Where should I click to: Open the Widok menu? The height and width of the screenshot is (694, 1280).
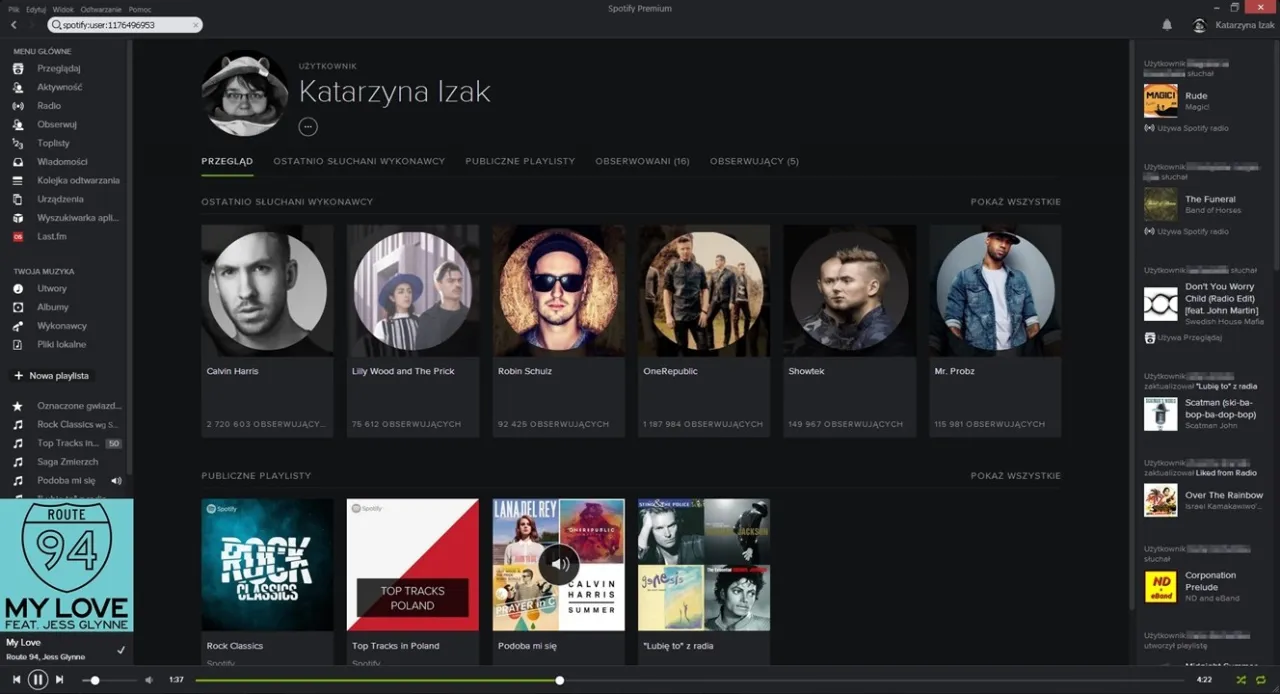pos(63,9)
